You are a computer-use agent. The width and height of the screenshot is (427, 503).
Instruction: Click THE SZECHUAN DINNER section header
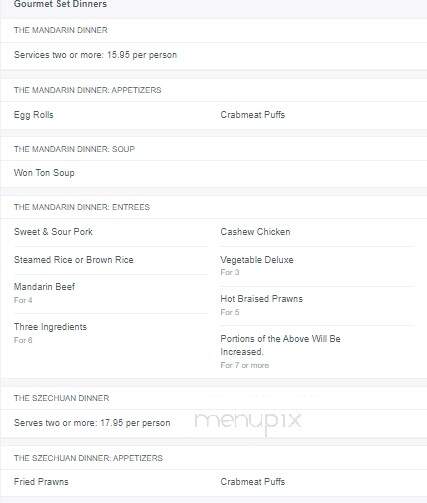coord(61,398)
